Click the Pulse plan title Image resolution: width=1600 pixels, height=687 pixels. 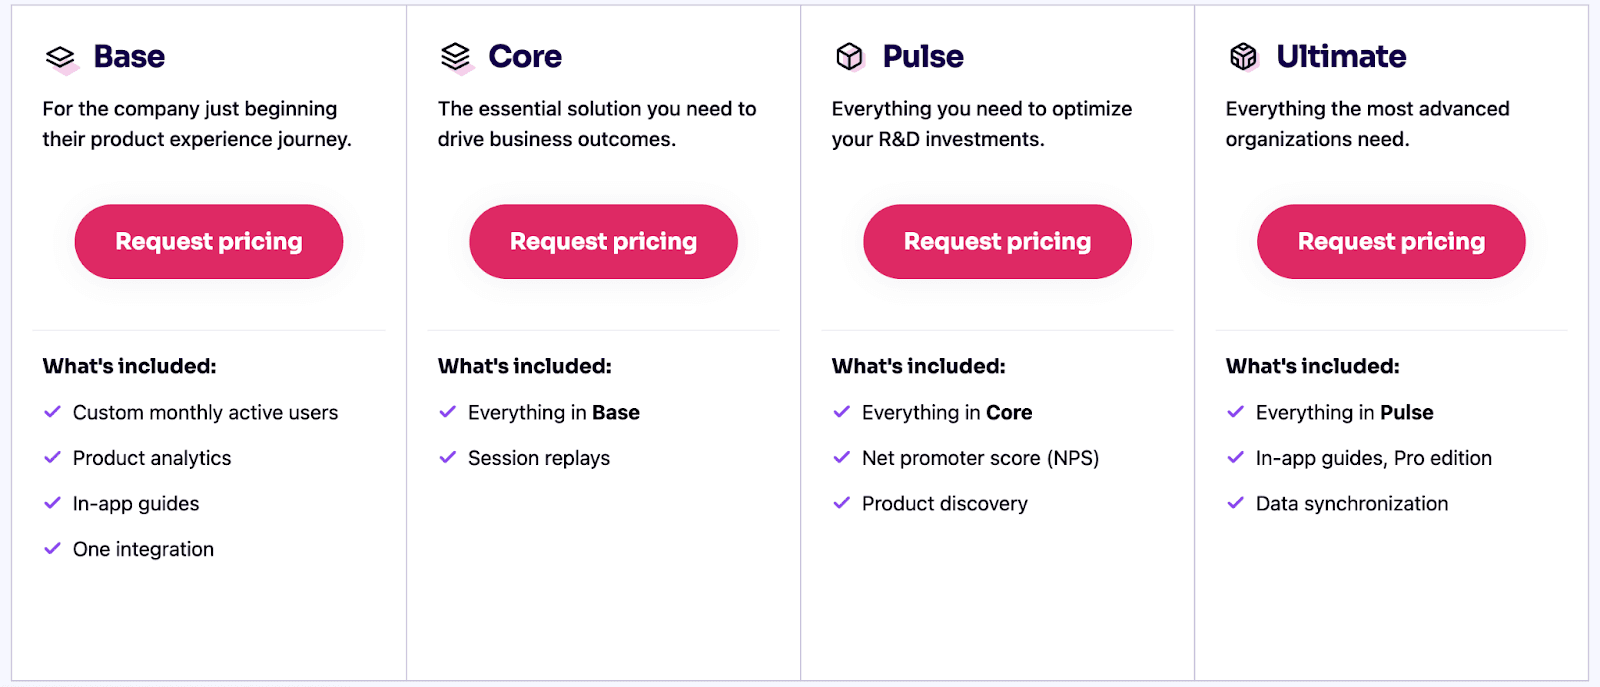pos(923,57)
